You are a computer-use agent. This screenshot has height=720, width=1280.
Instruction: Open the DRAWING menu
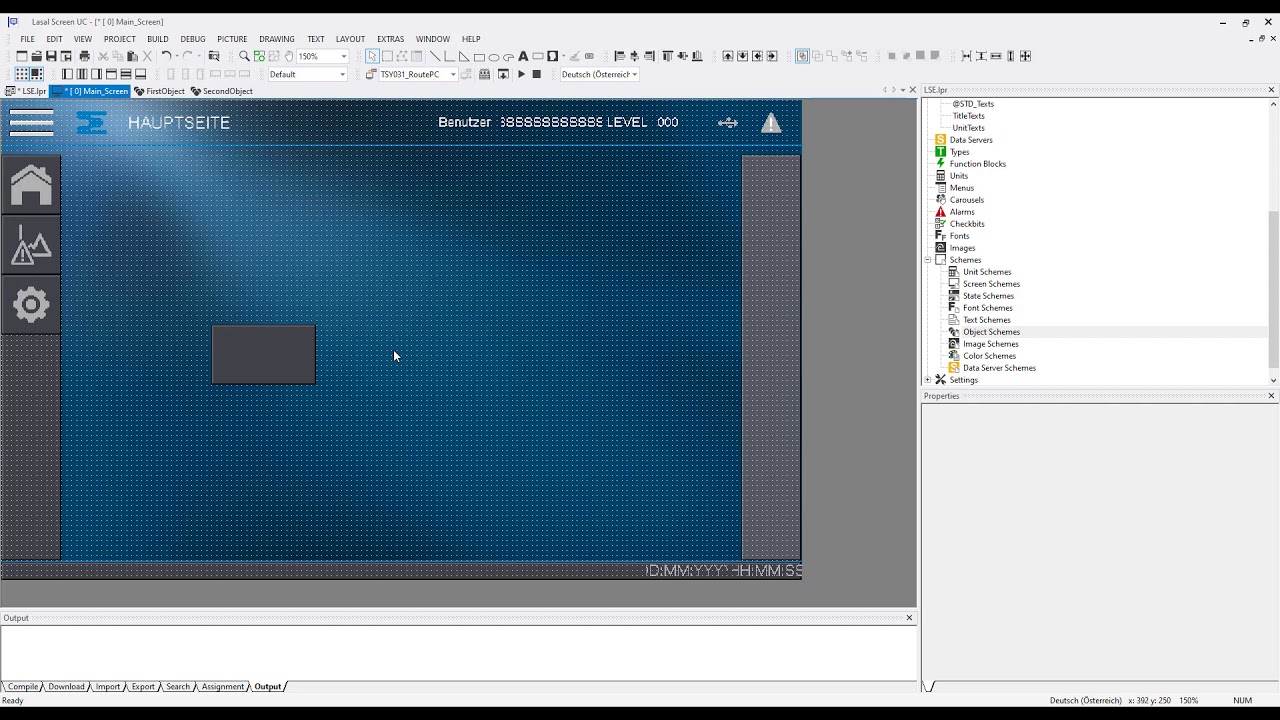pyautogui.click(x=277, y=39)
